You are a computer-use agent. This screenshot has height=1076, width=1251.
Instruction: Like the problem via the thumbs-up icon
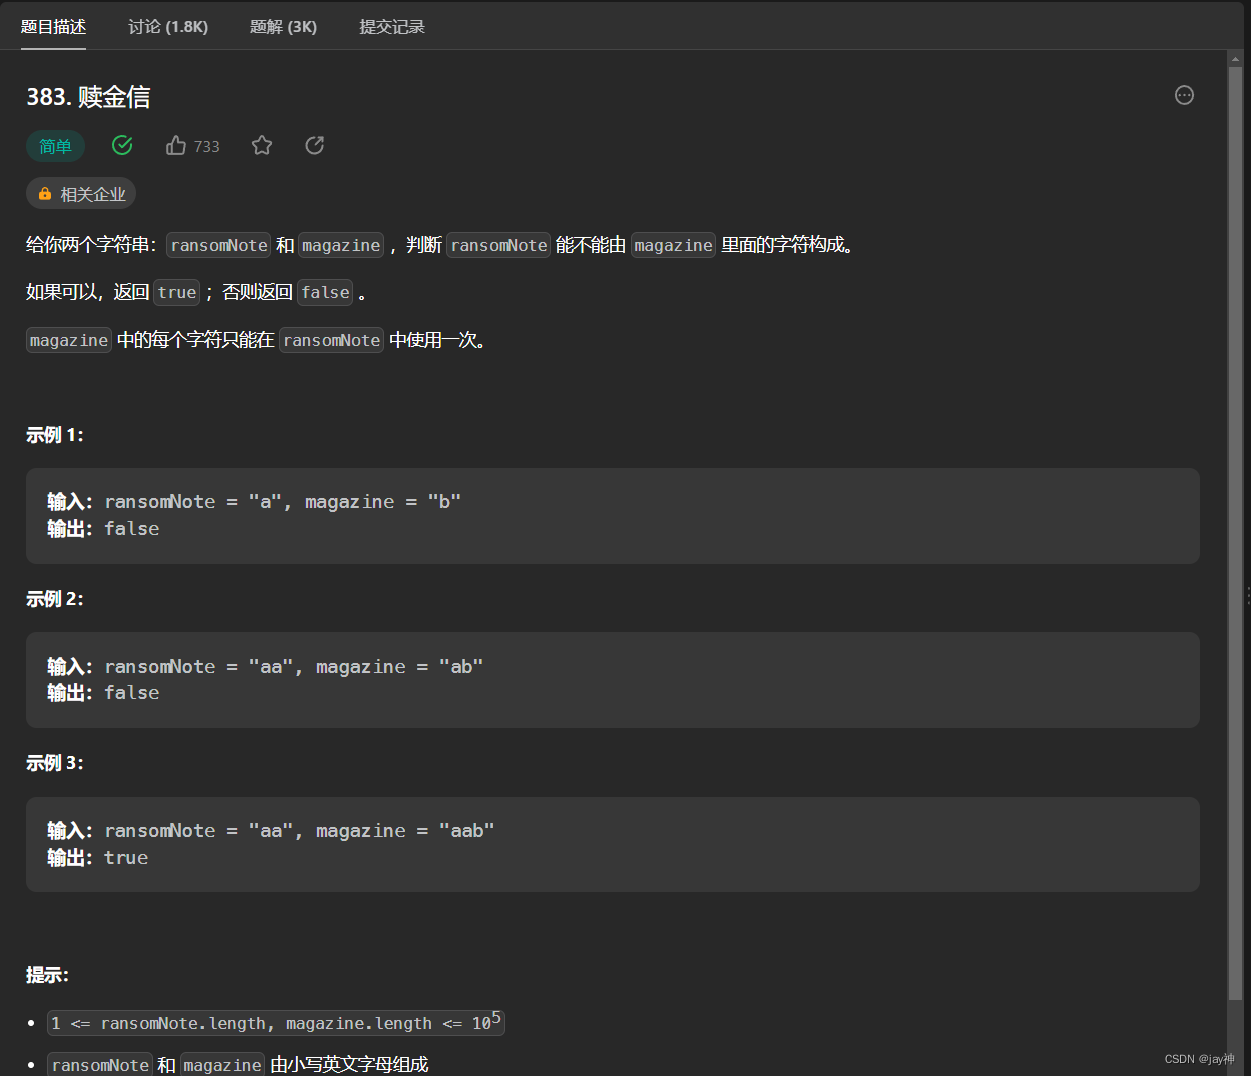[x=175, y=145]
